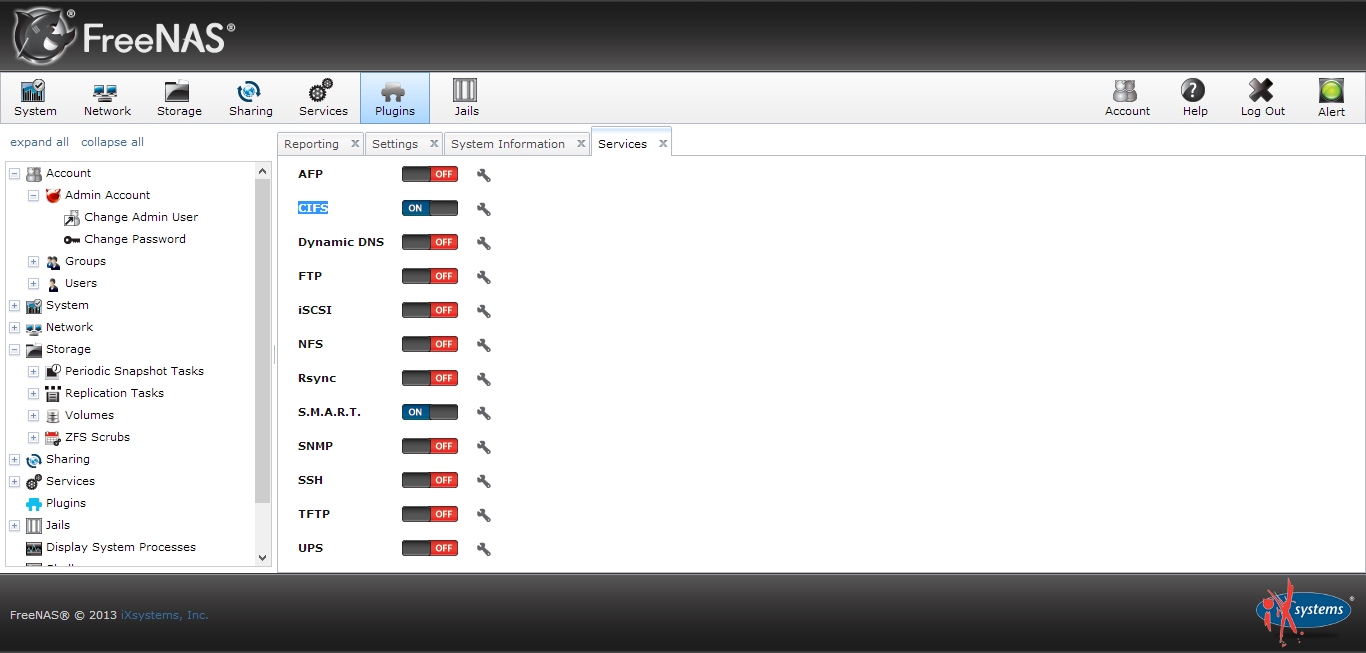The image size is (1366, 653).
Task: Expand the Groups tree node
Action: coord(33,261)
